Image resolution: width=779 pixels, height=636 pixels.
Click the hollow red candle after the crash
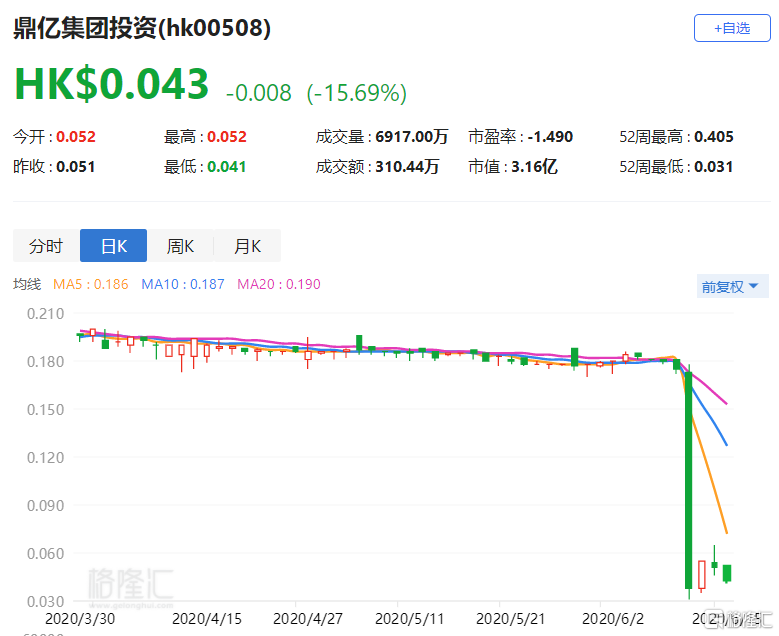coord(701,575)
